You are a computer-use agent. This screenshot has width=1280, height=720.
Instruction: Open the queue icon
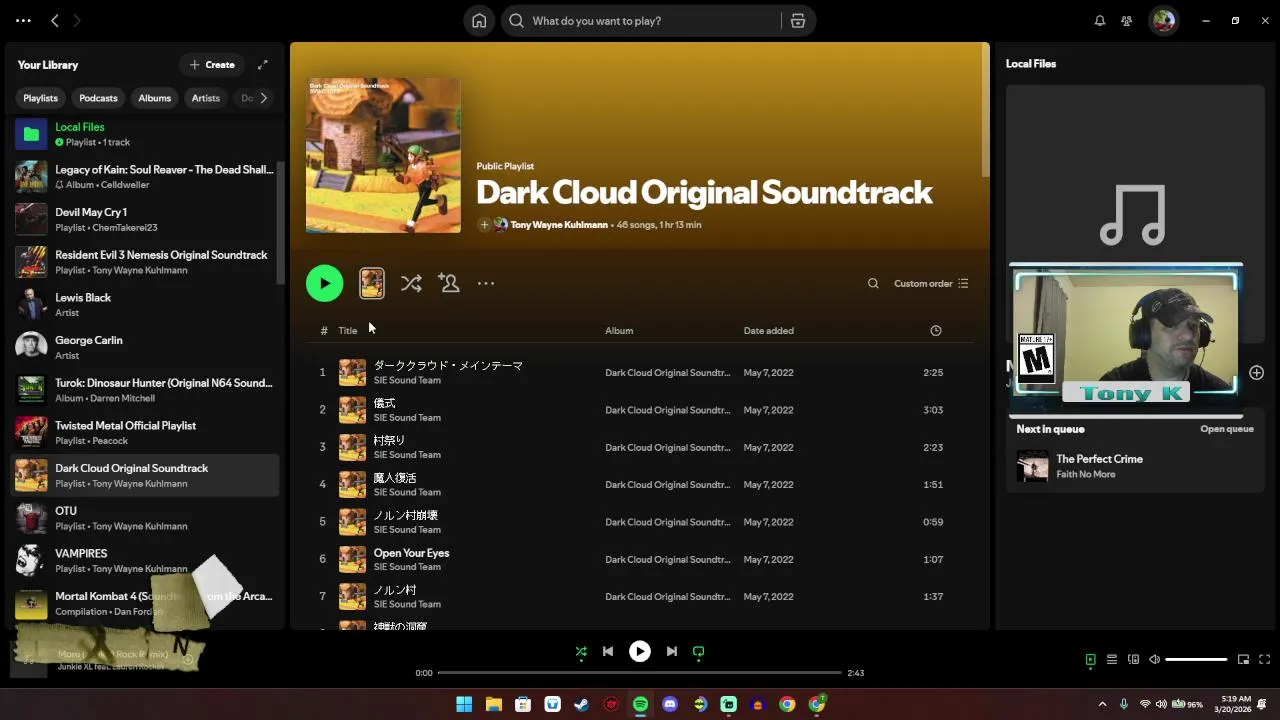tap(1112, 660)
